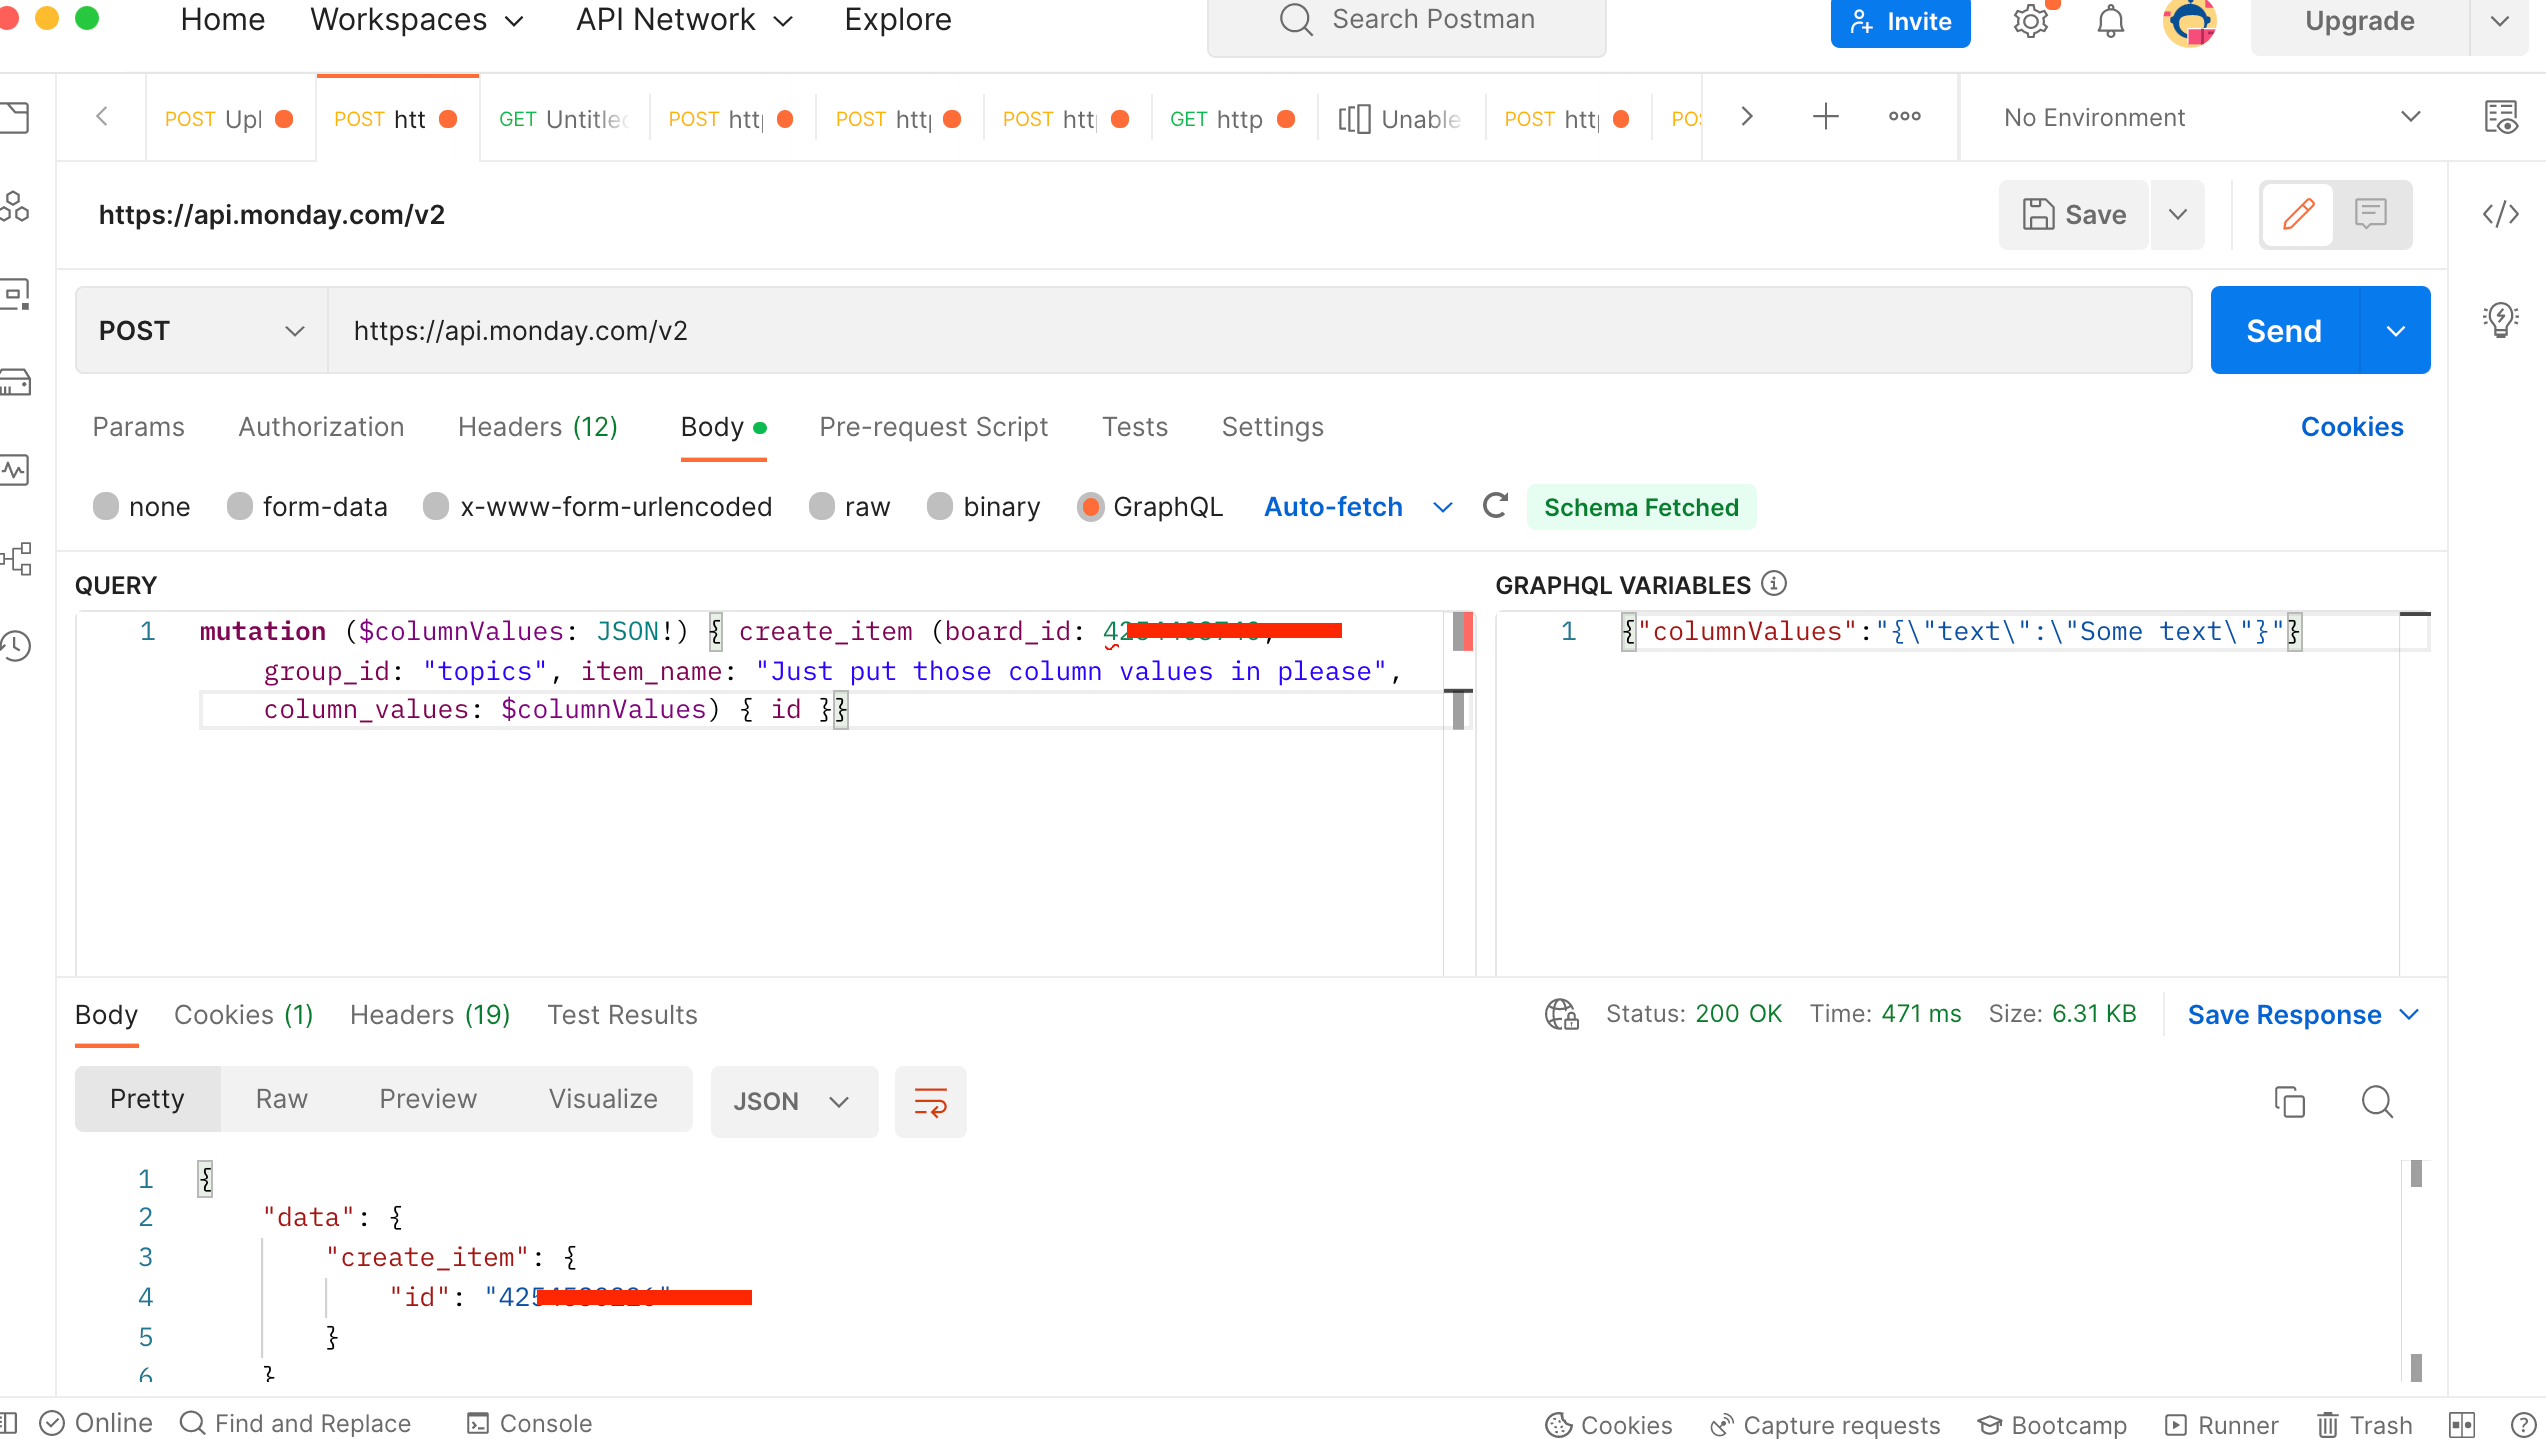
Task: Click the Upgrade button
Action: coord(2359,21)
